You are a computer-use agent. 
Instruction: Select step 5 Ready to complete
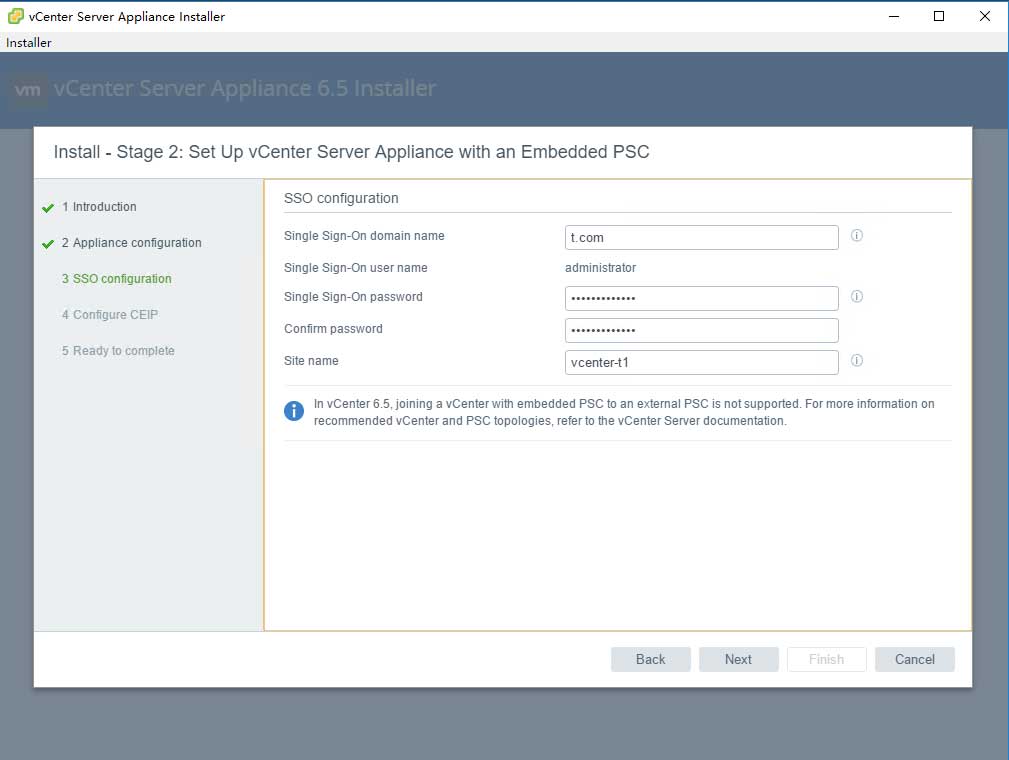point(118,351)
